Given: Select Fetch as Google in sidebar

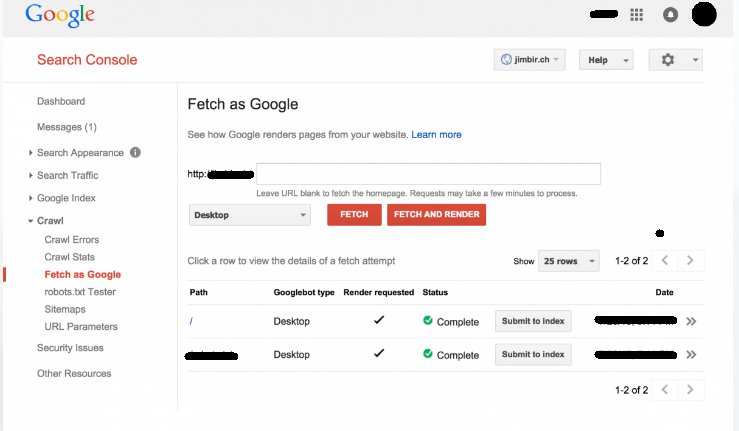Looking at the screenshot, I should pyautogui.click(x=82, y=274).
